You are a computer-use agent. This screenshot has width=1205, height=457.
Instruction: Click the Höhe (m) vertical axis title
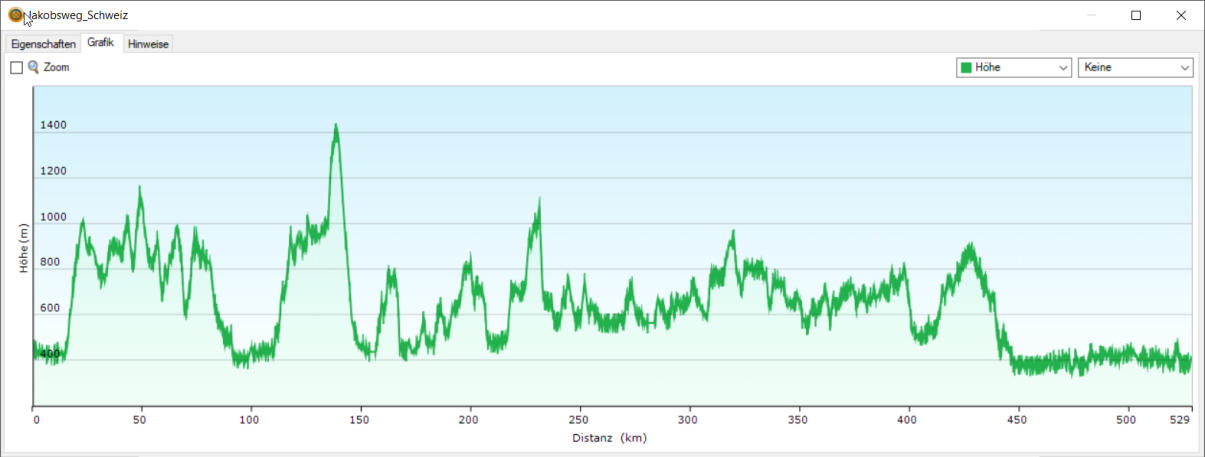coord(24,249)
